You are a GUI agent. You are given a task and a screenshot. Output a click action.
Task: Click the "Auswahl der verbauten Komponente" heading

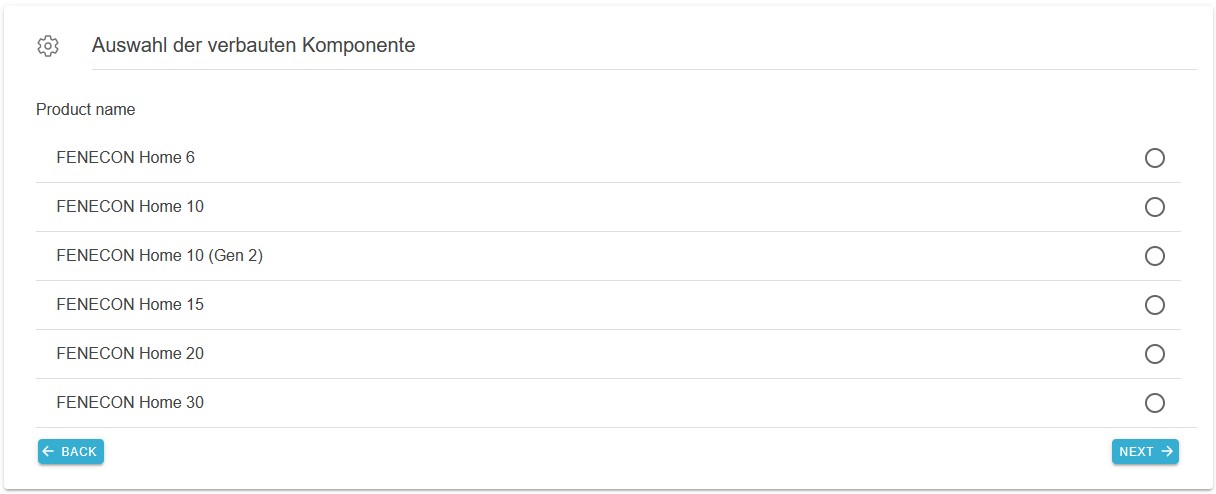(253, 46)
